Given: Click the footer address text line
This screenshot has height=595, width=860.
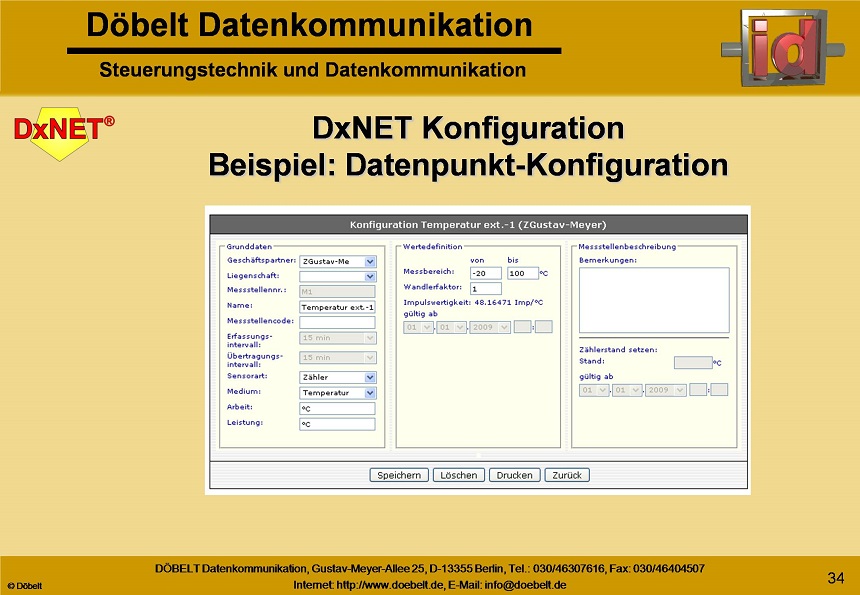Looking at the screenshot, I should [430, 569].
